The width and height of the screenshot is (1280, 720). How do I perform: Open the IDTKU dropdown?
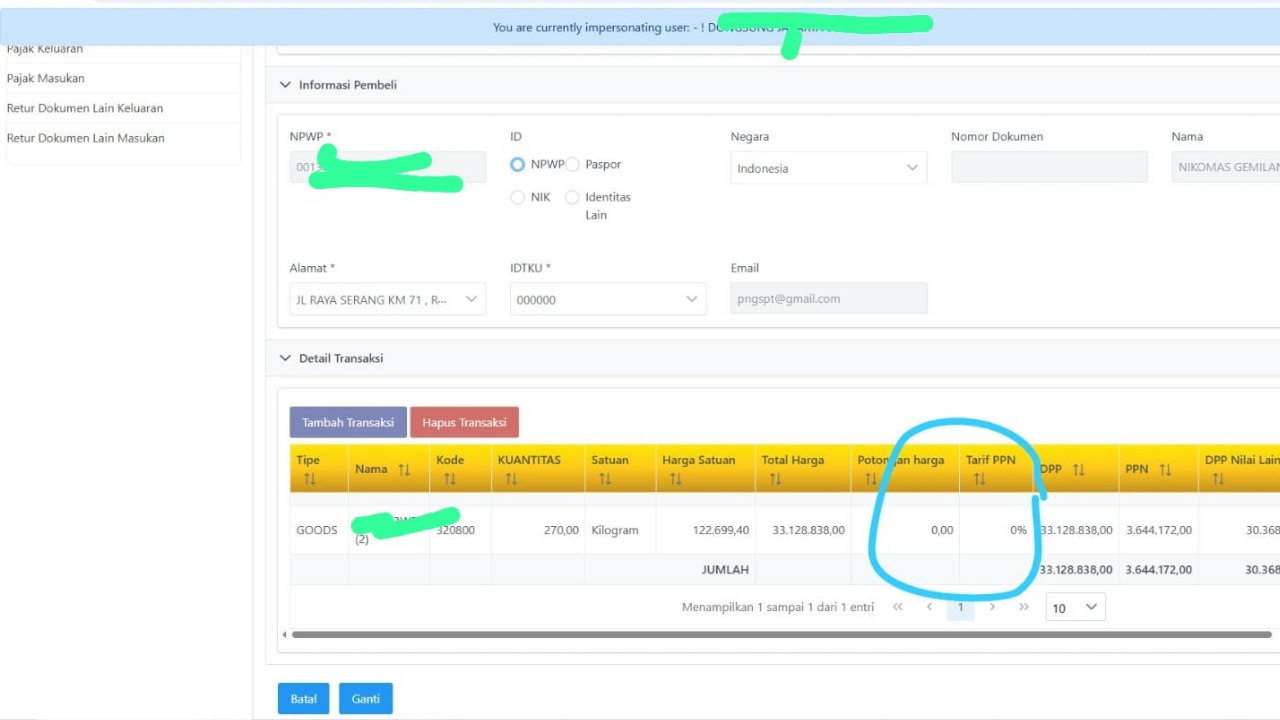tap(606, 299)
